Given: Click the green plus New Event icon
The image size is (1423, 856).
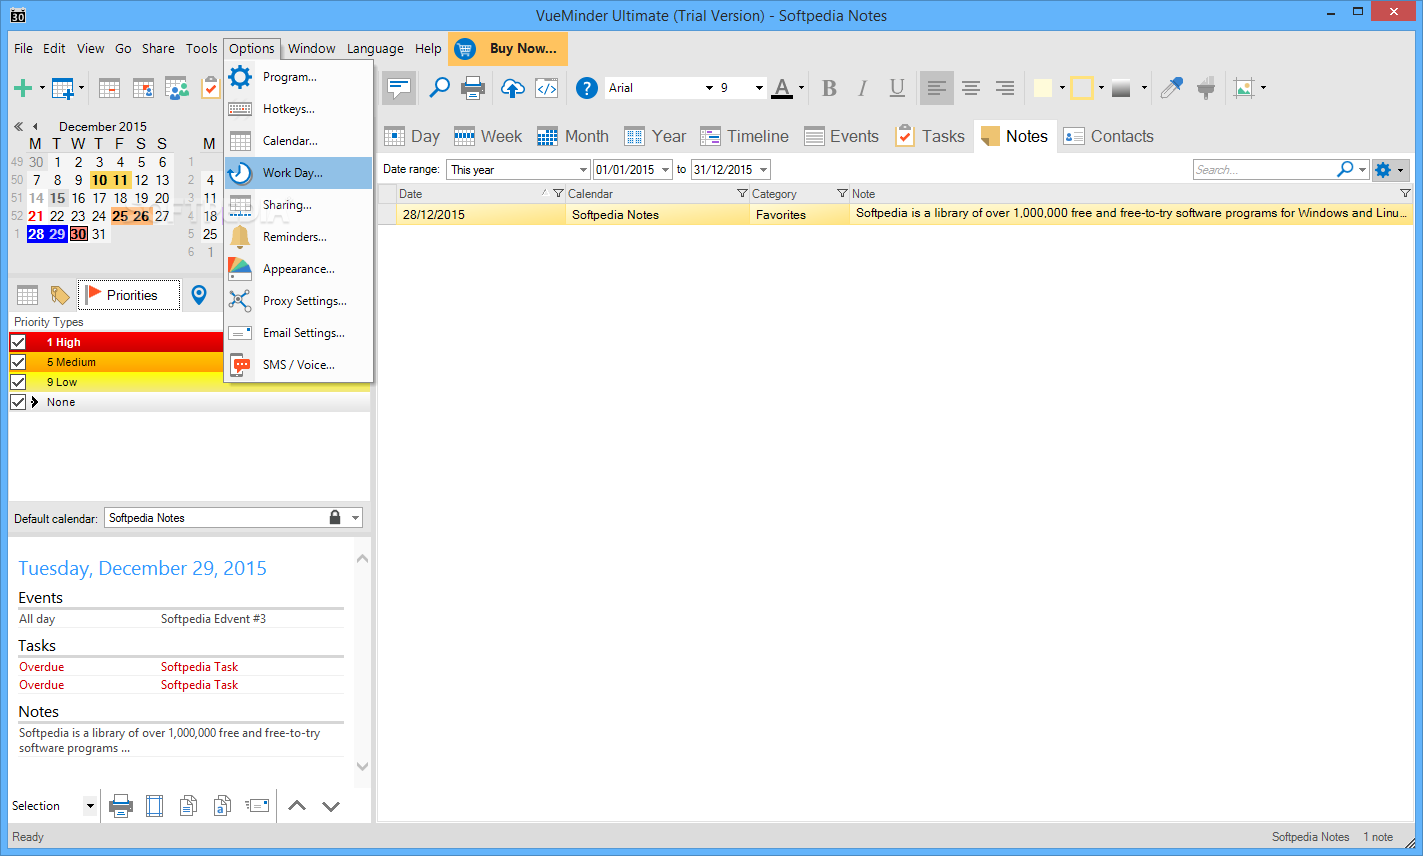Looking at the screenshot, I should click(x=23, y=88).
